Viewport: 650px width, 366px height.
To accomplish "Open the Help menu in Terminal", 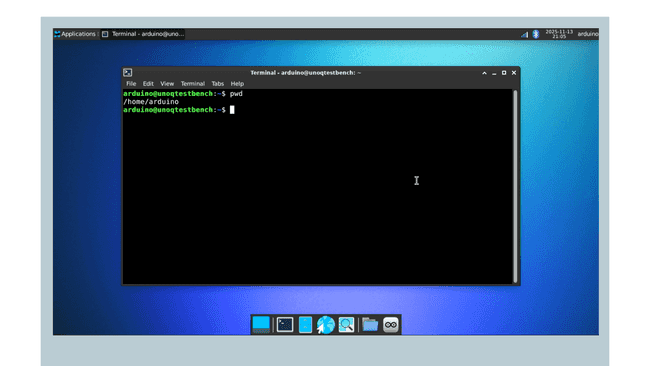I will (237, 84).
